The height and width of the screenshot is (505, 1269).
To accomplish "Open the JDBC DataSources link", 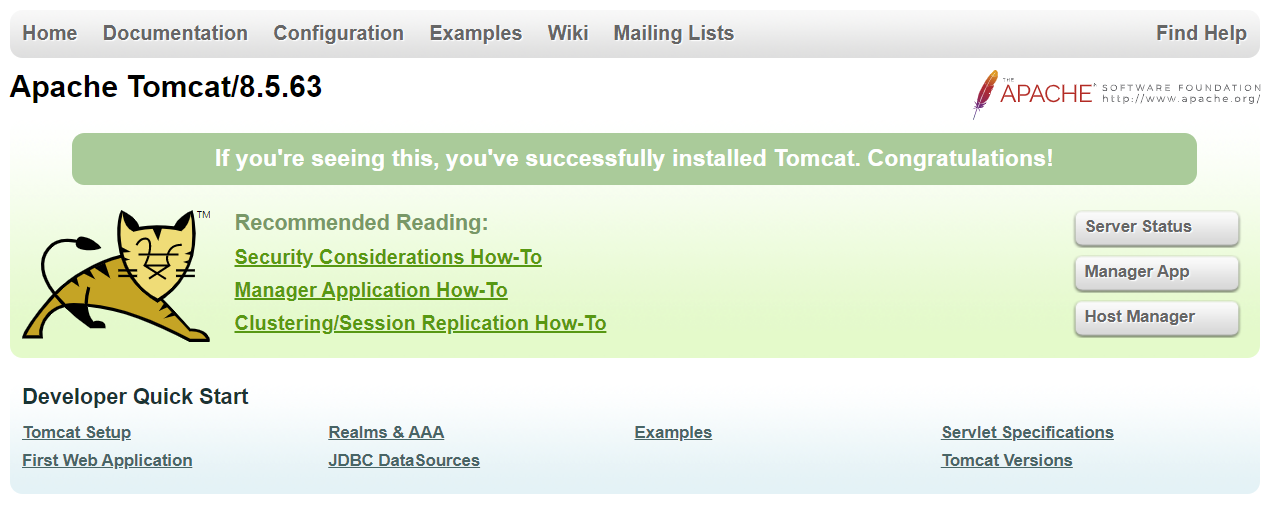I will (404, 460).
